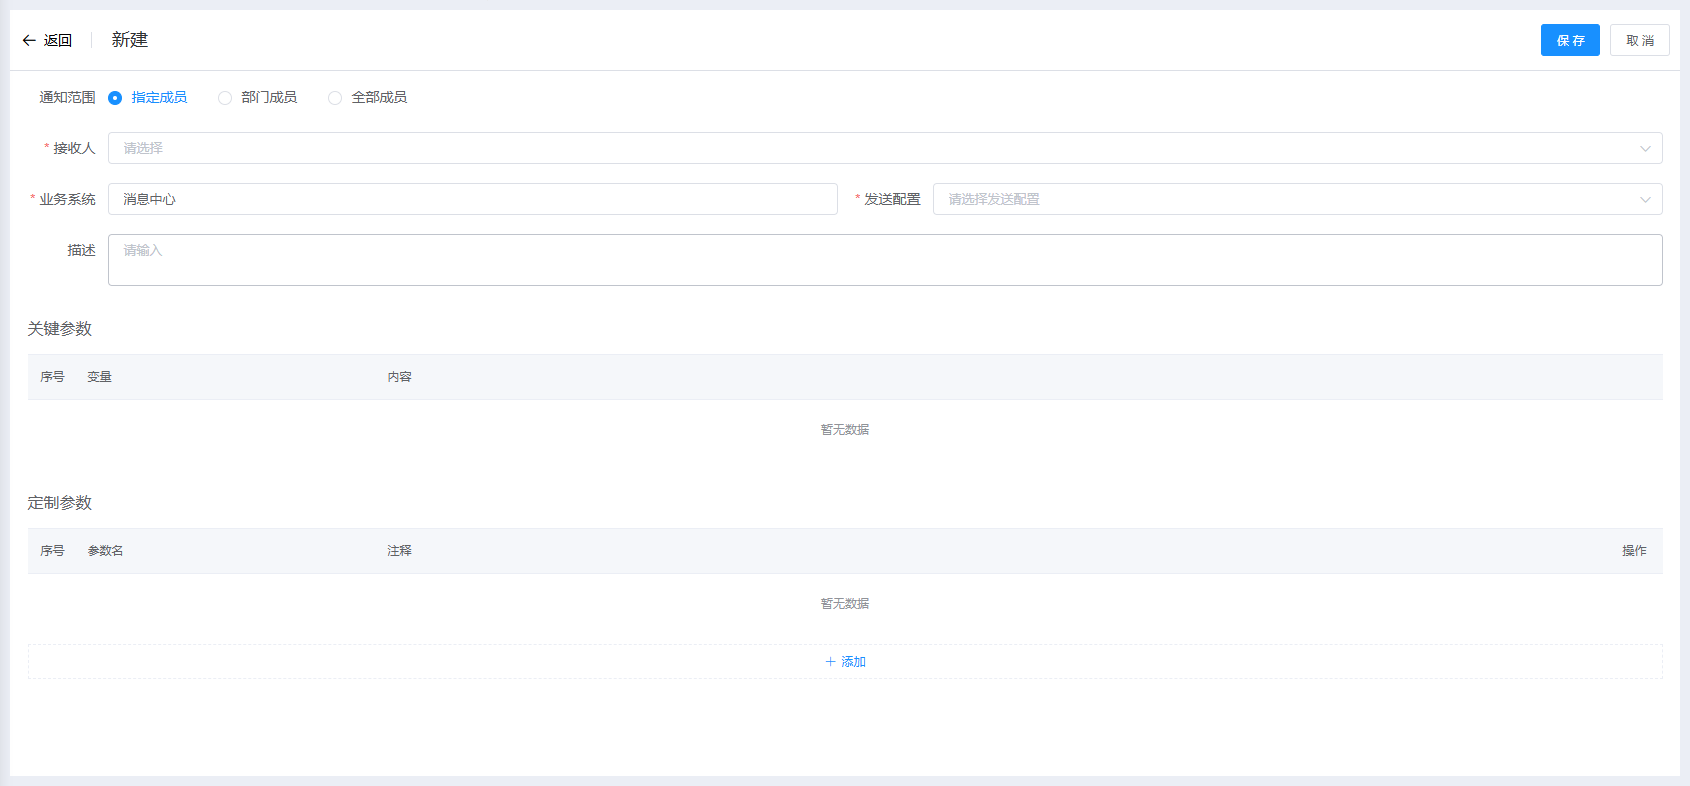Click the back arrow icon
This screenshot has width=1690, height=786.
(x=29, y=40)
